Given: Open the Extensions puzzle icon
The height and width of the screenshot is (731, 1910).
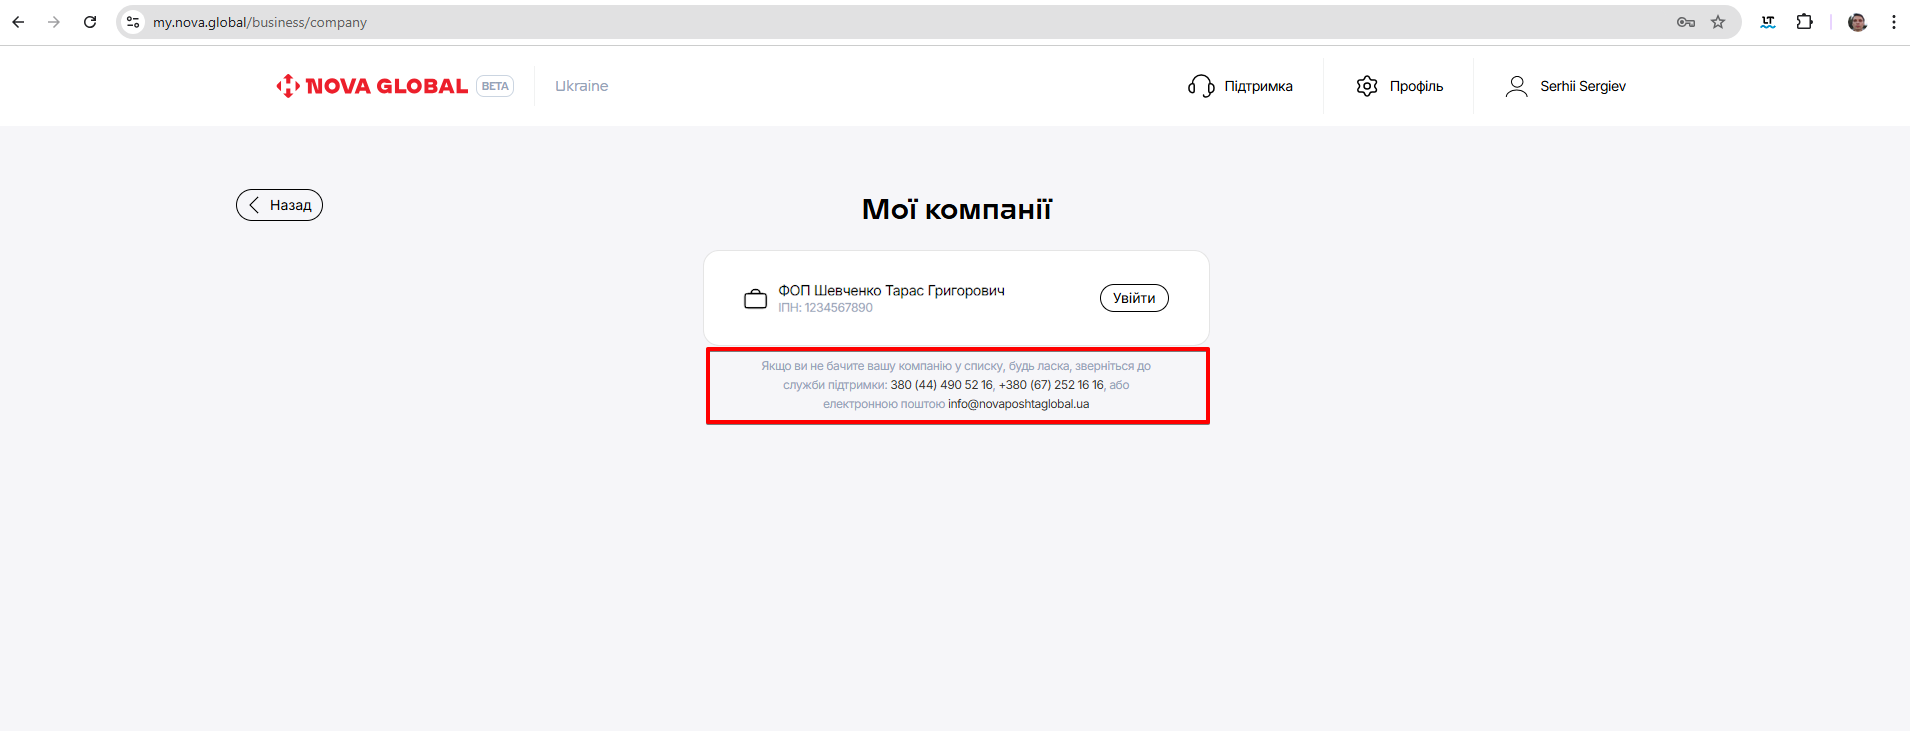Looking at the screenshot, I should coord(1804,22).
